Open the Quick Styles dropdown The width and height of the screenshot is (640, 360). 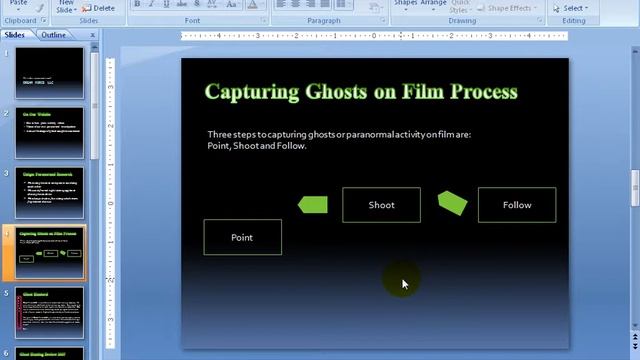[460, 7]
